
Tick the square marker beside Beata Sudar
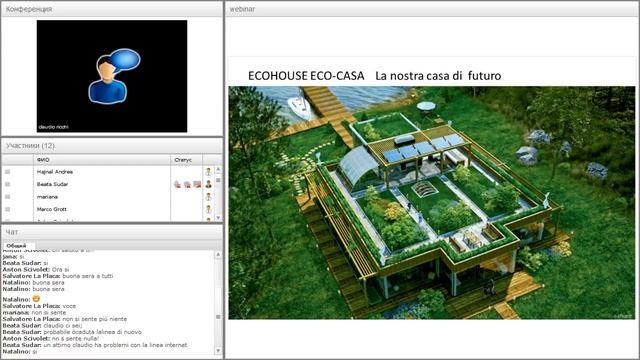[x=7, y=184]
